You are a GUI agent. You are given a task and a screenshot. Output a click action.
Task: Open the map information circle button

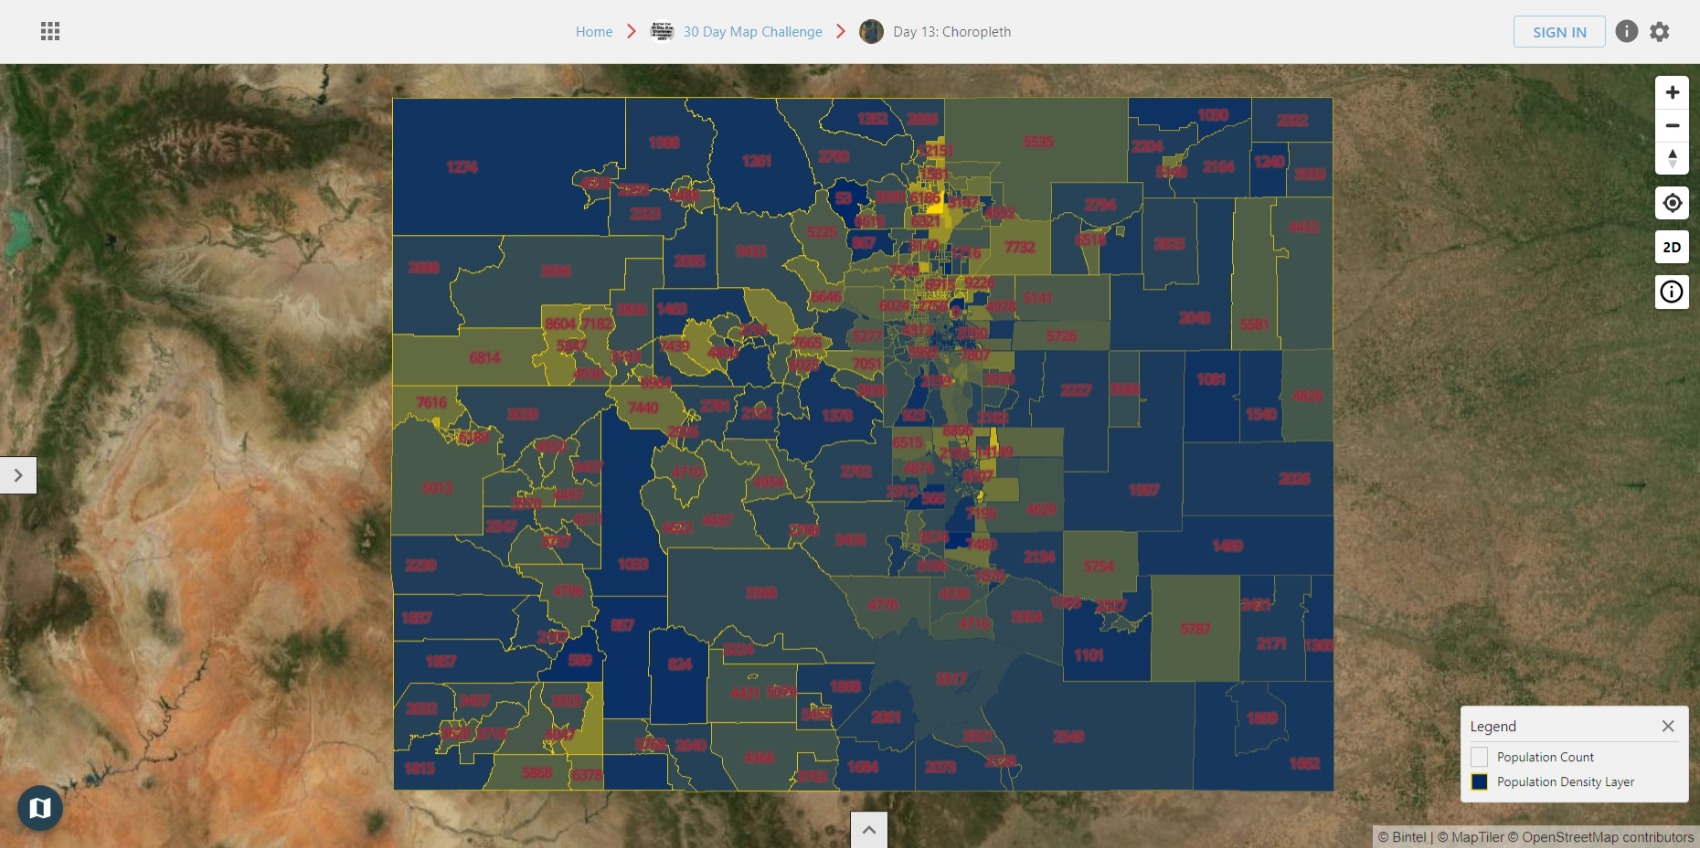pyautogui.click(x=1672, y=292)
